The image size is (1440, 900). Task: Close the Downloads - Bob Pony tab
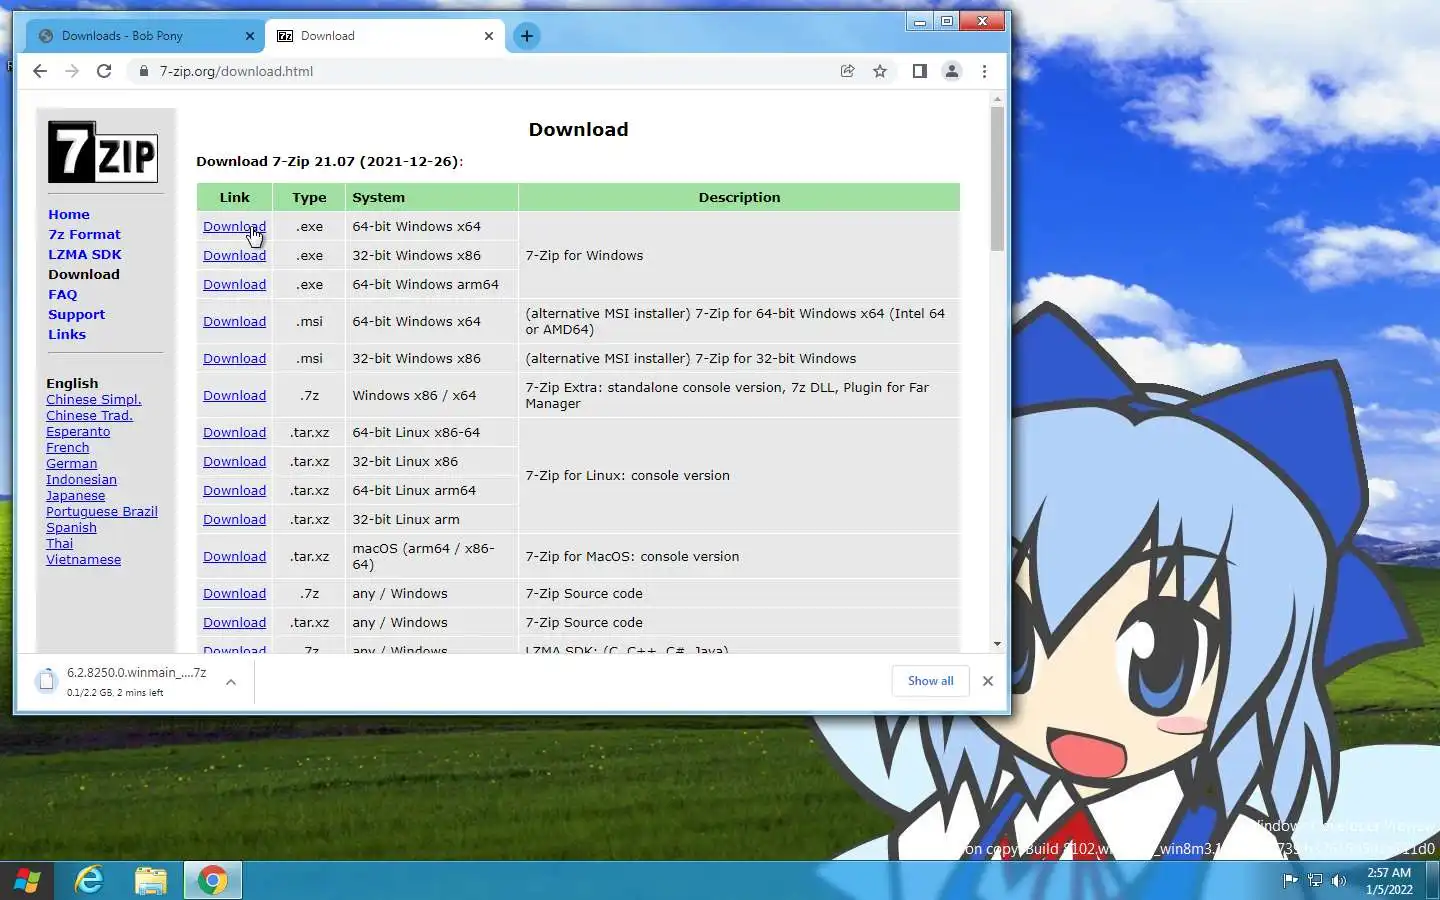(250, 36)
